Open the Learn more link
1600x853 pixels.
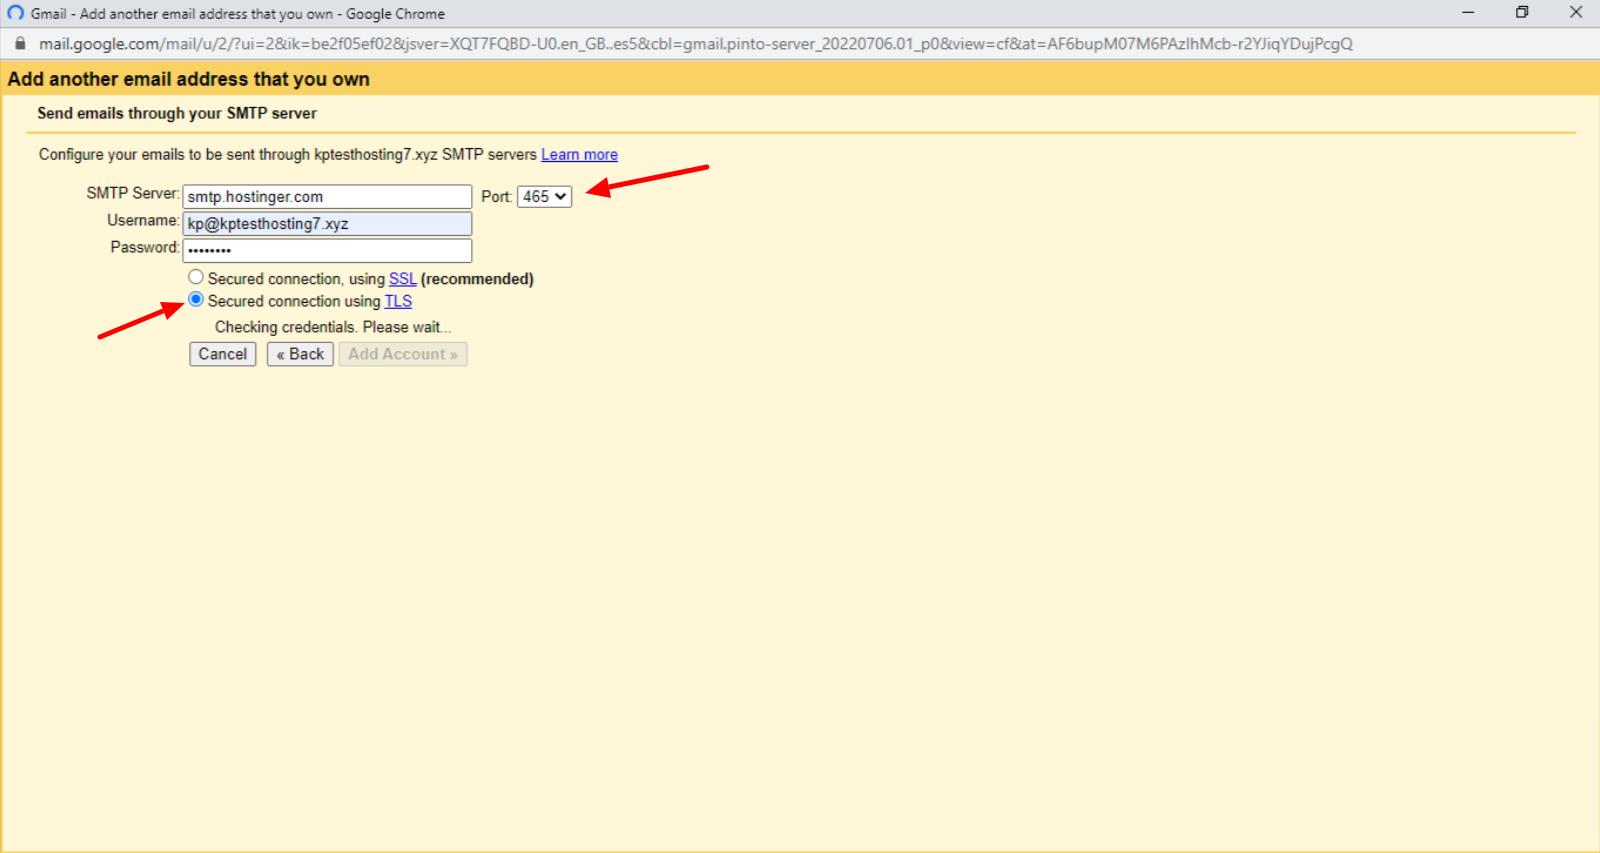point(579,155)
